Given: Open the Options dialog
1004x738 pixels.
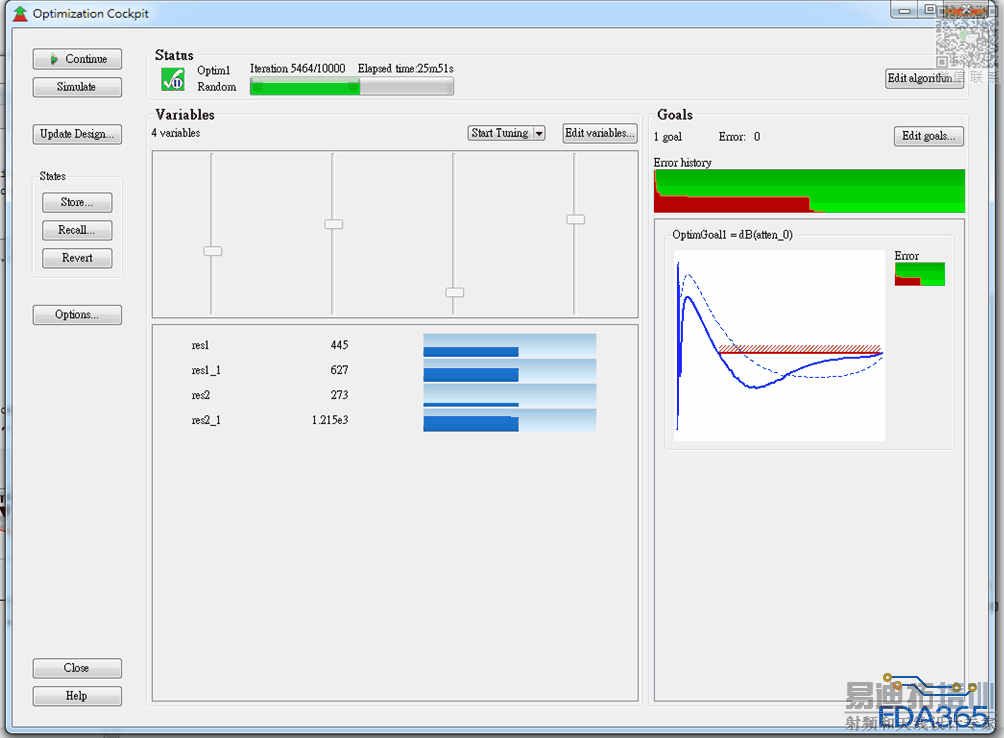Looking at the screenshot, I should tap(77, 315).
